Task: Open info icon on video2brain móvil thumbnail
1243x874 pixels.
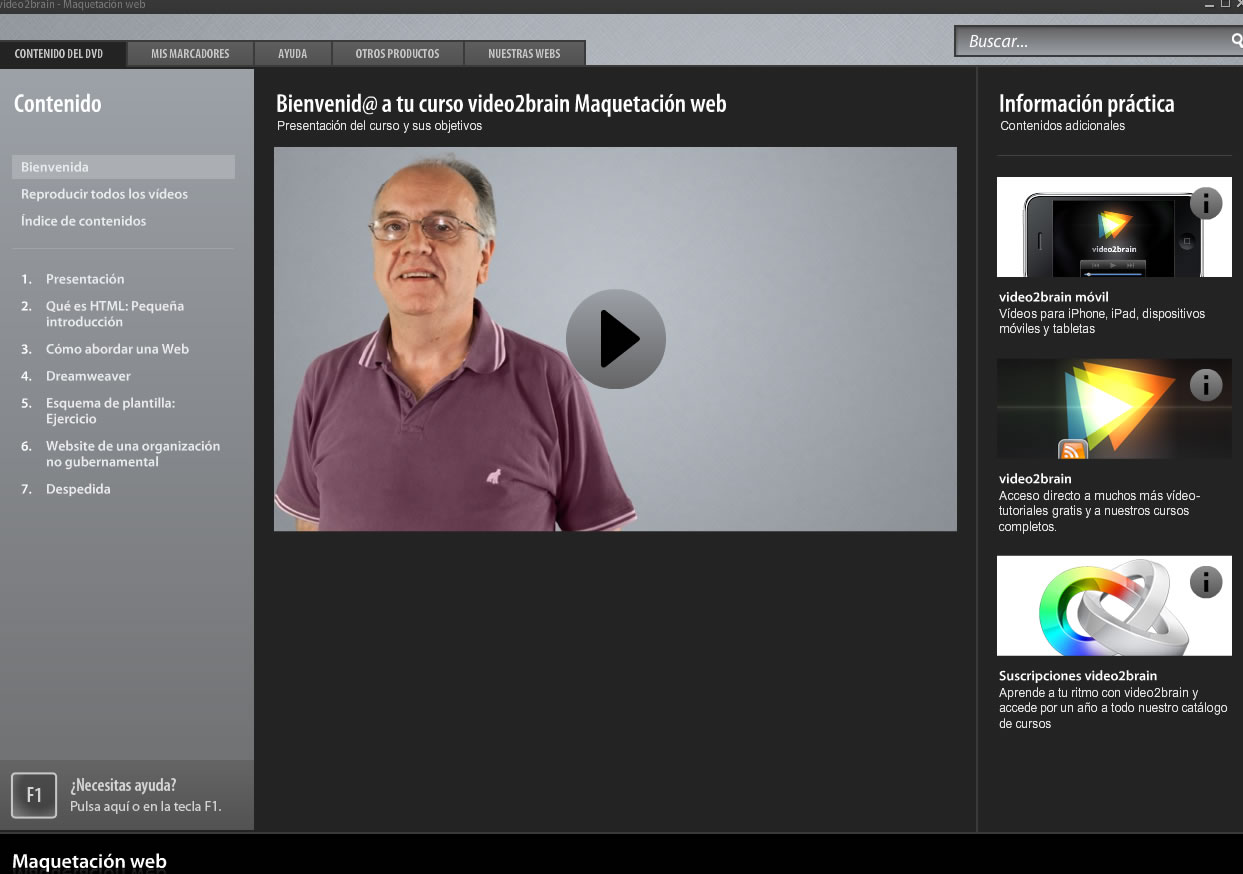Action: tap(1206, 203)
